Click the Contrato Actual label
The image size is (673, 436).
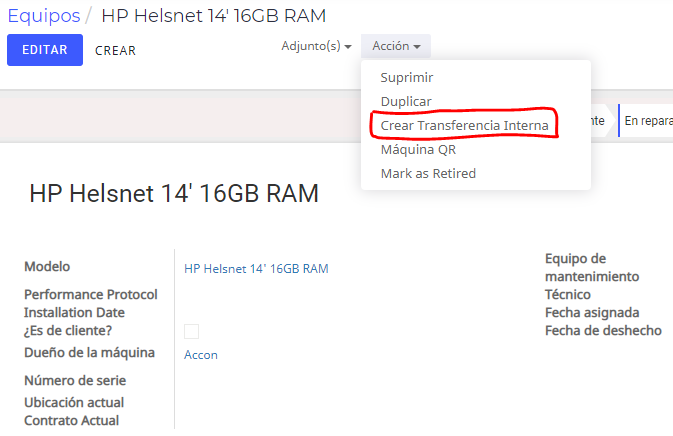(71, 421)
